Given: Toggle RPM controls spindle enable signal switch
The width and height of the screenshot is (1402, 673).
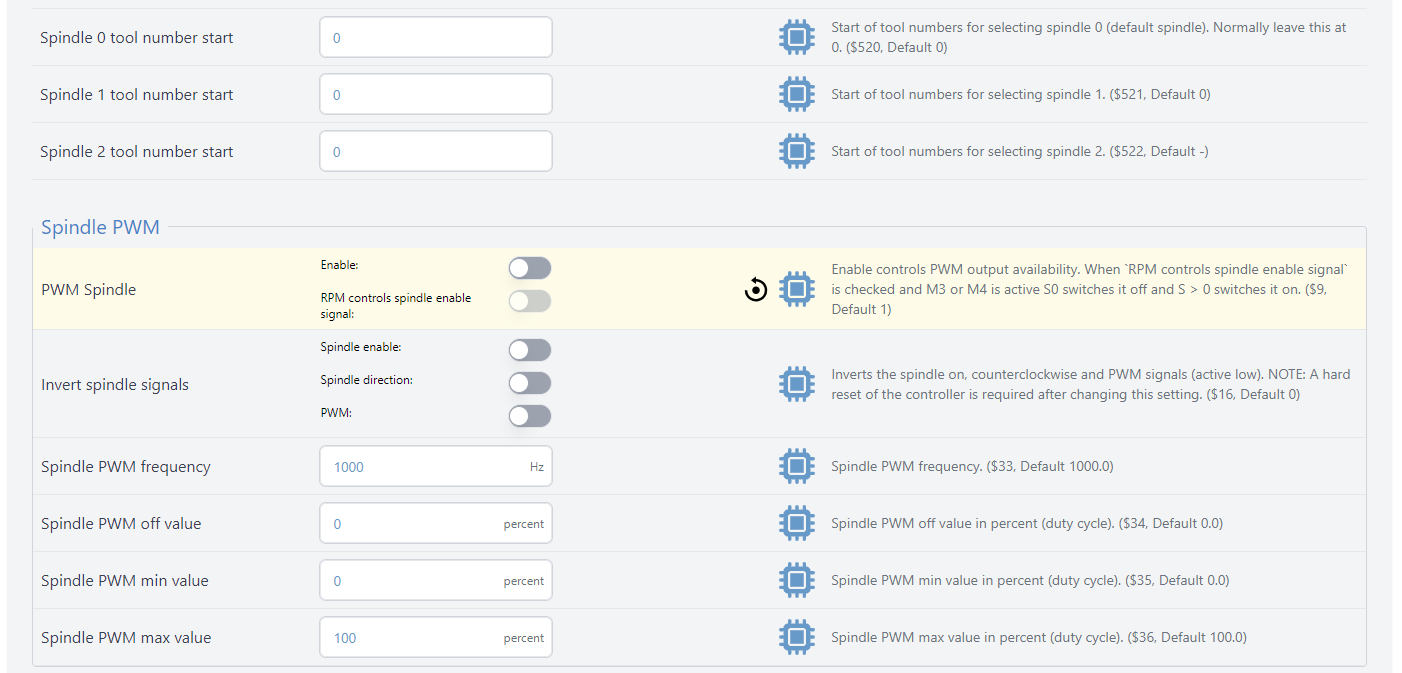Looking at the screenshot, I should pos(529,301).
